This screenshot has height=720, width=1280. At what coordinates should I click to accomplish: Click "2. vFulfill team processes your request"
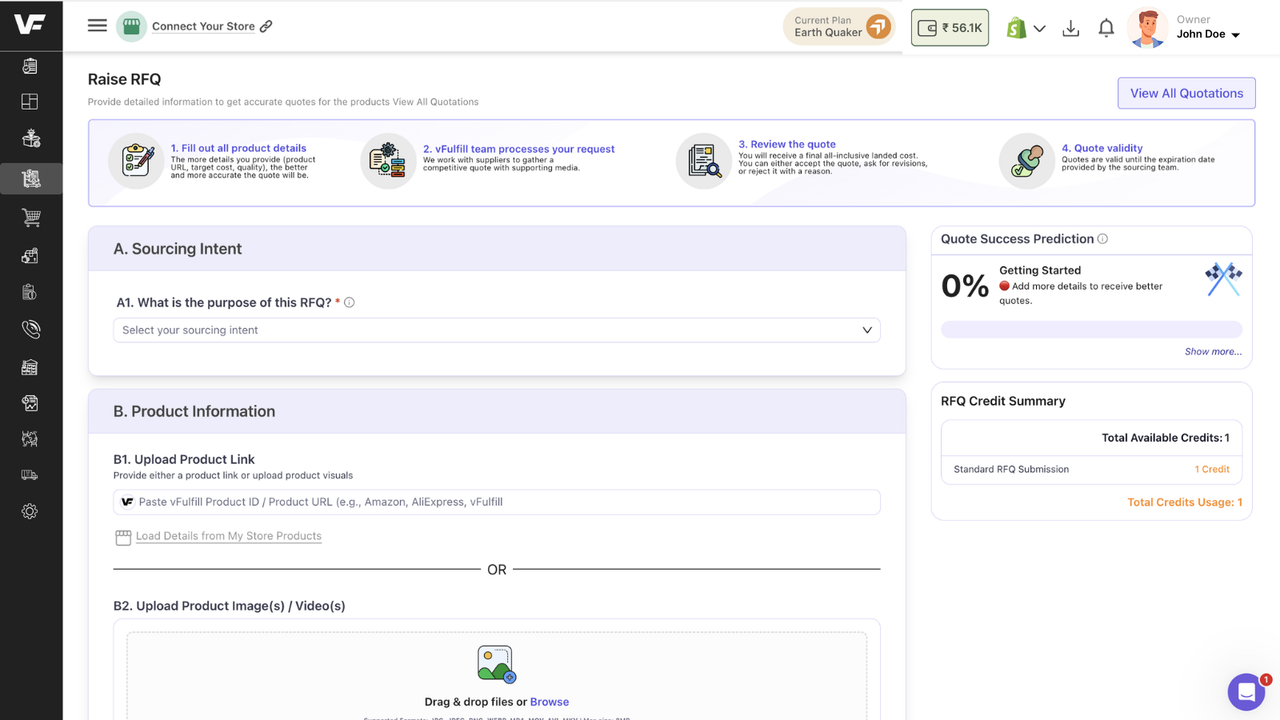tap(518, 149)
